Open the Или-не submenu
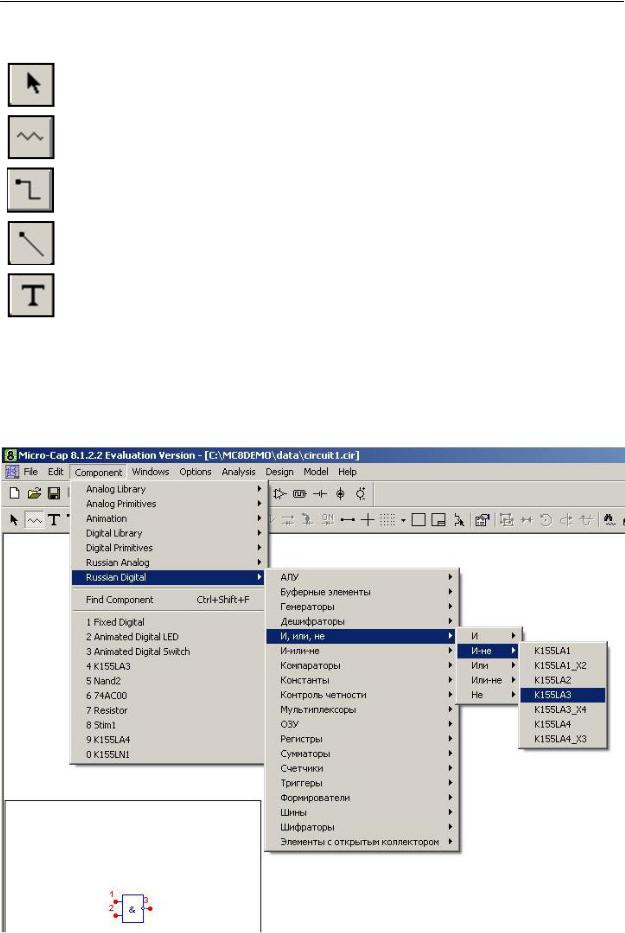Viewport: 625px width, 933px height. point(489,680)
